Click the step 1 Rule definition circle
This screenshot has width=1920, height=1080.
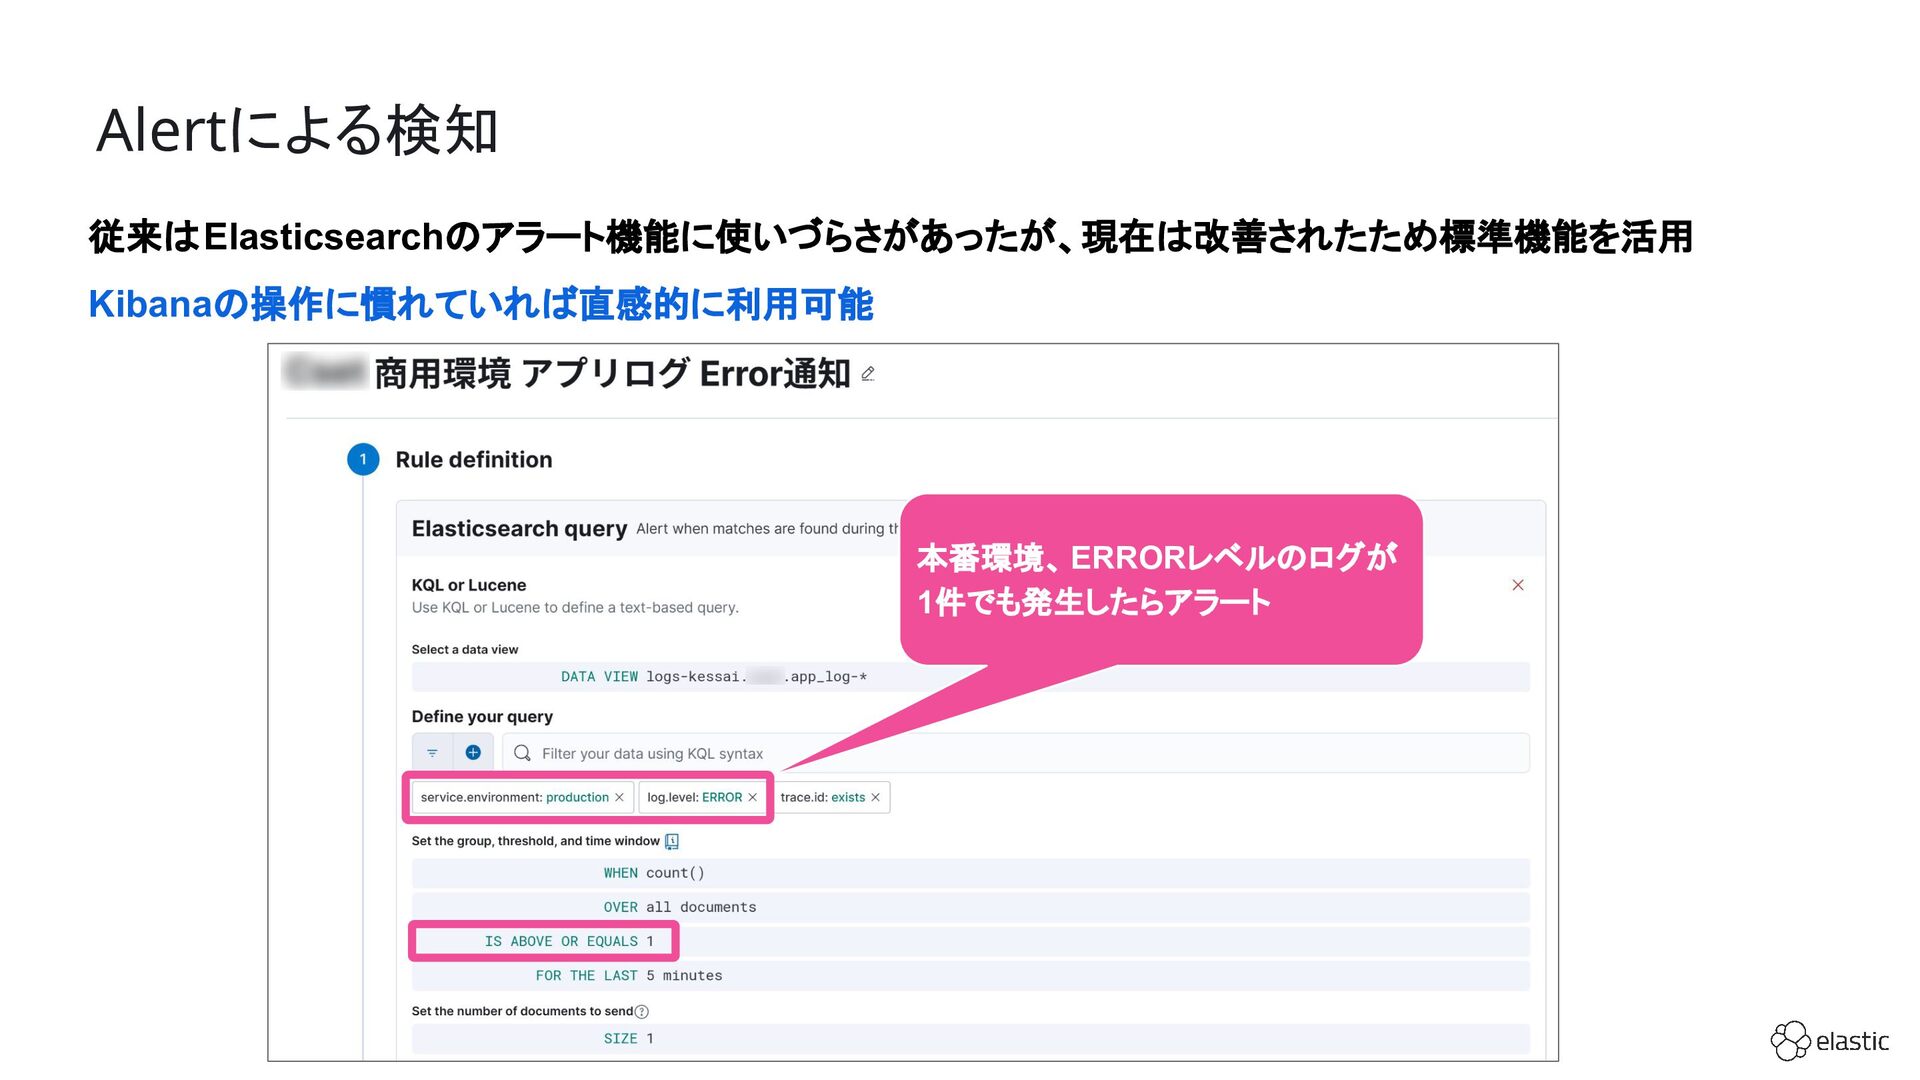click(363, 459)
